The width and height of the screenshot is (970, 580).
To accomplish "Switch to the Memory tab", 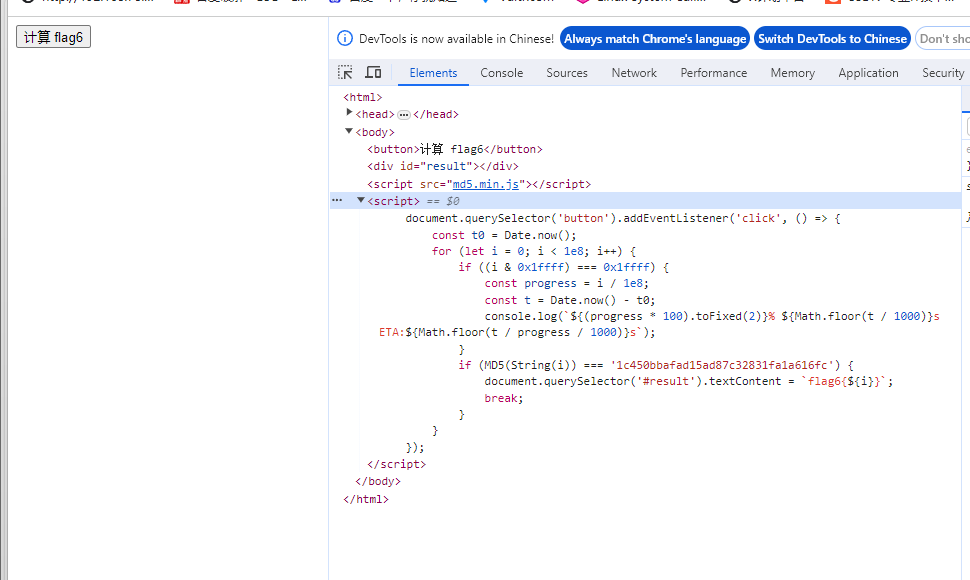I will click(x=792, y=73).
